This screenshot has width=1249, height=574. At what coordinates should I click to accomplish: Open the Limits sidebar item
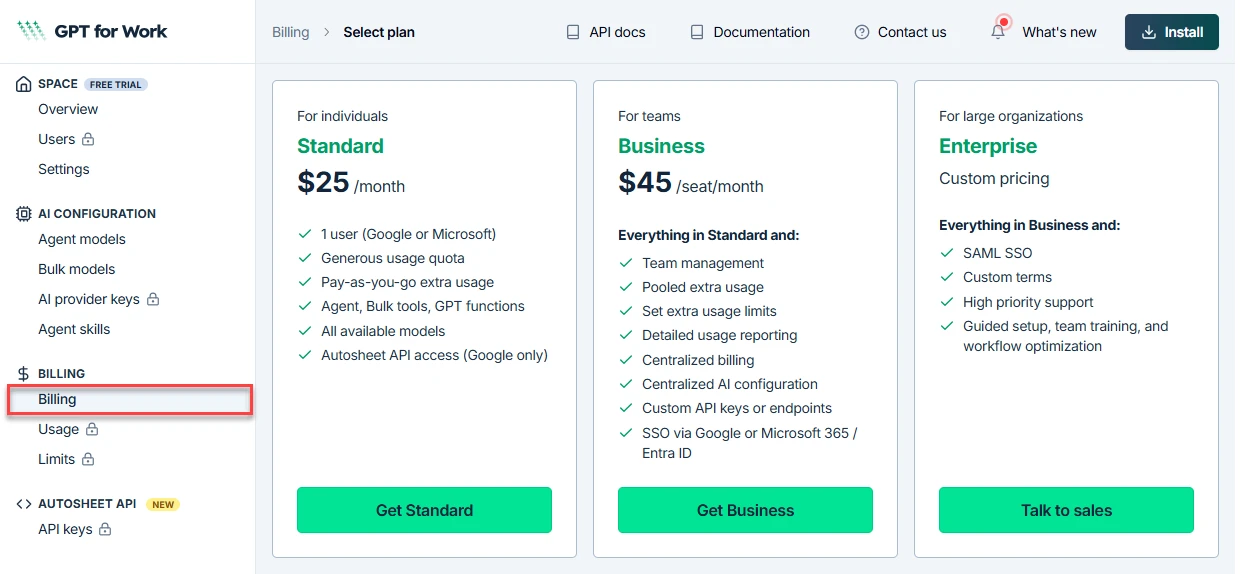pyautogui.click(x=57, y=459)
